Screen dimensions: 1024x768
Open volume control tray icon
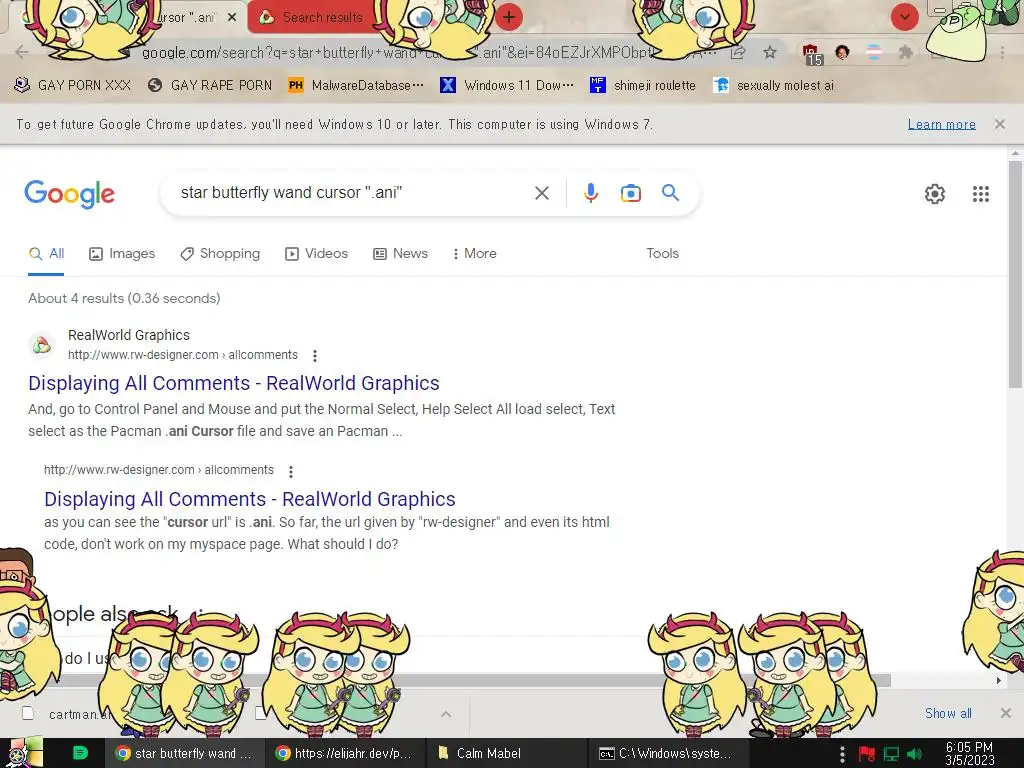(914, 754)
